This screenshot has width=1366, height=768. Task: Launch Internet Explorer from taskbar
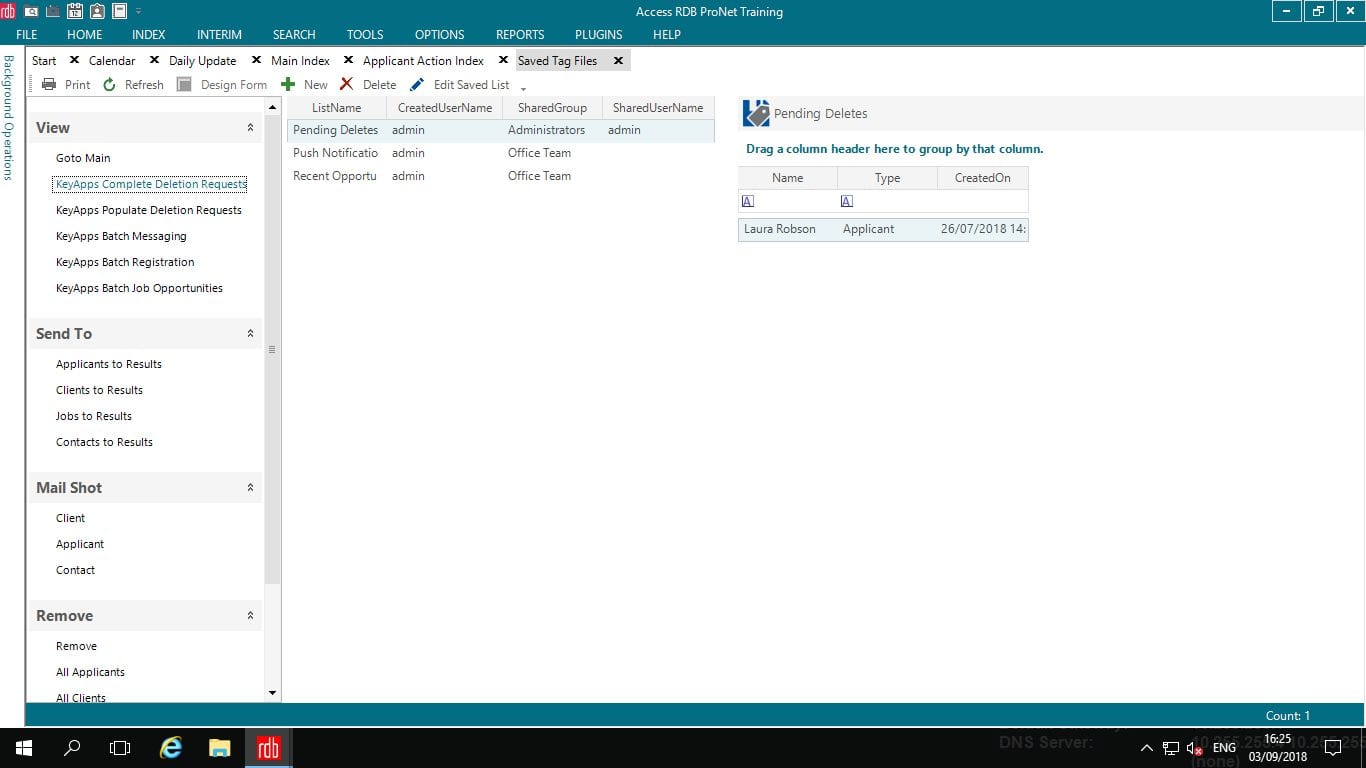pos(172,748)
